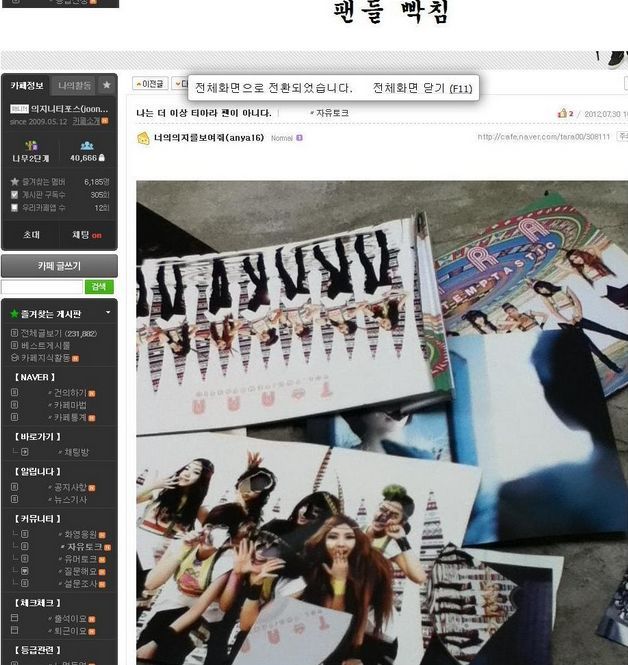Open the 퇴근이요 board

(70, 631)
